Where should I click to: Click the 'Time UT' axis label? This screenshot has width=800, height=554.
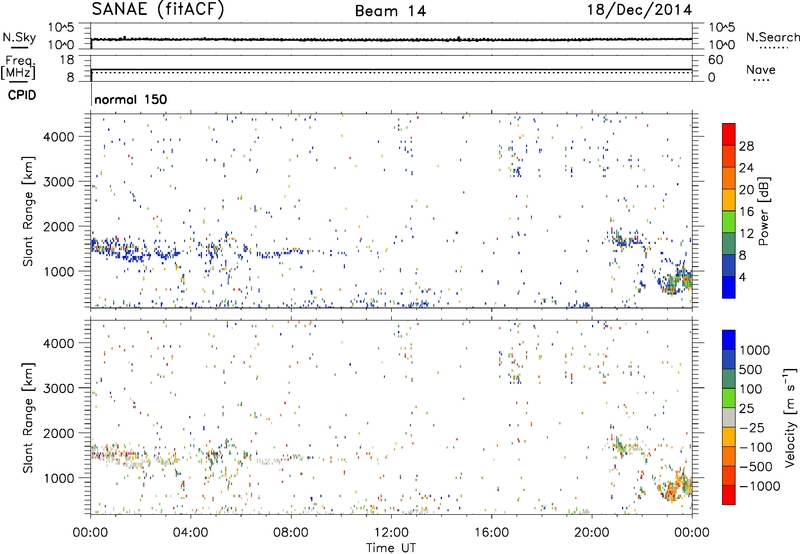pos(391,548)
